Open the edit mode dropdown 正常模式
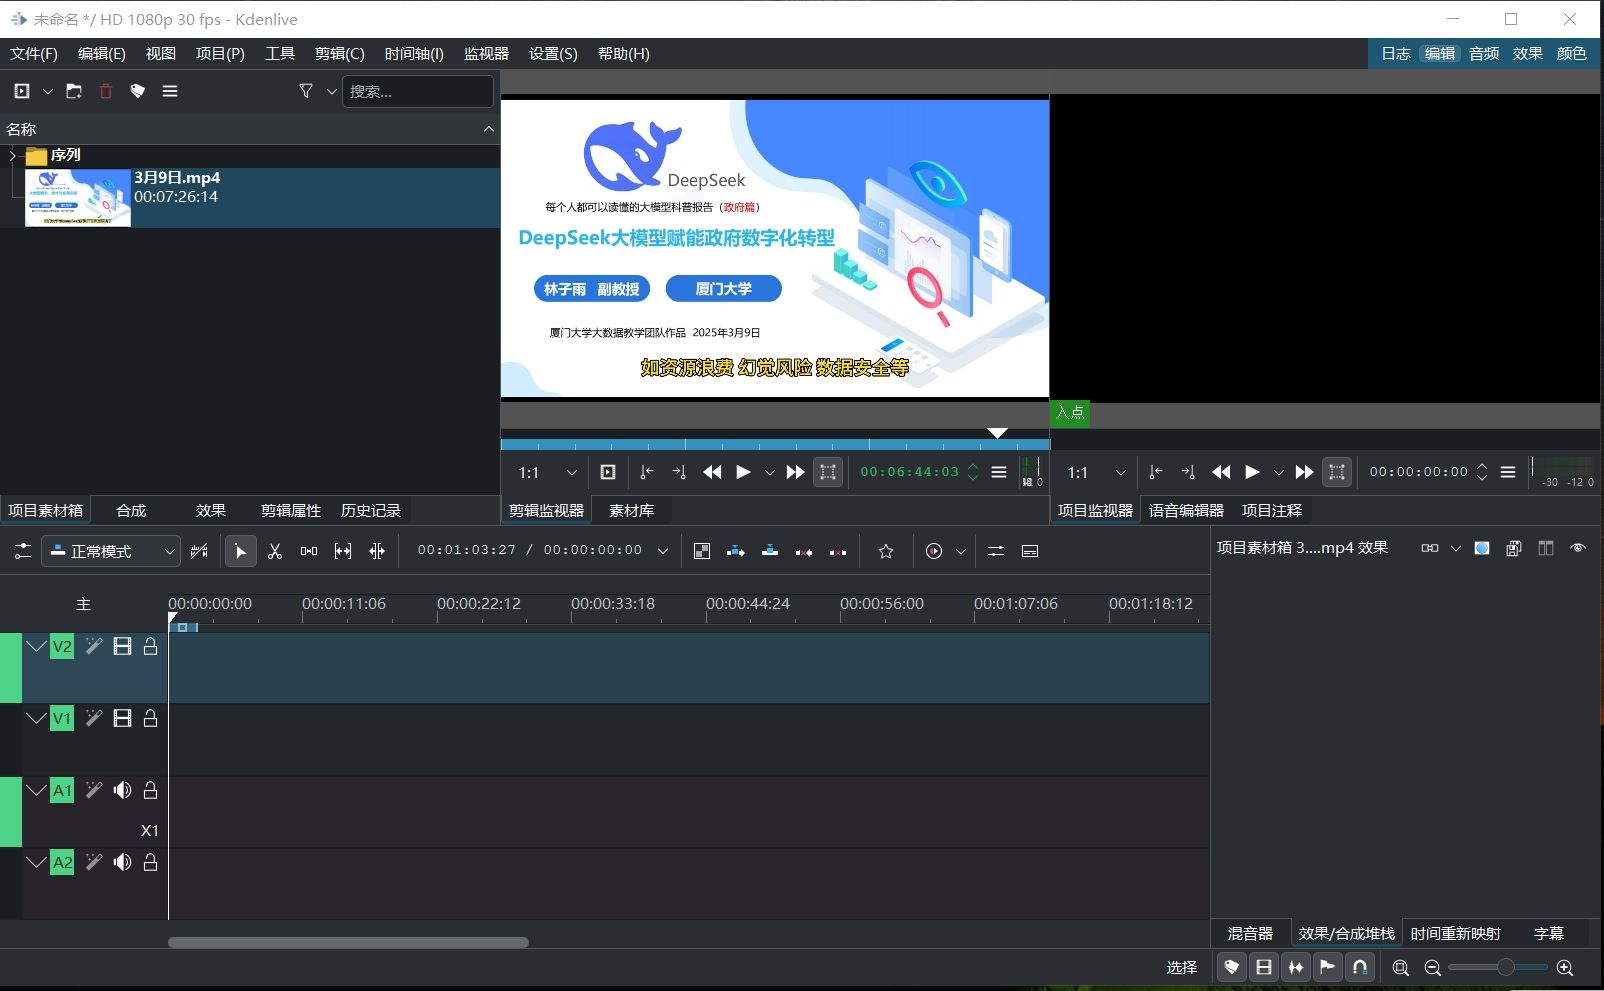1604x991 pixels. pos(111,551)
